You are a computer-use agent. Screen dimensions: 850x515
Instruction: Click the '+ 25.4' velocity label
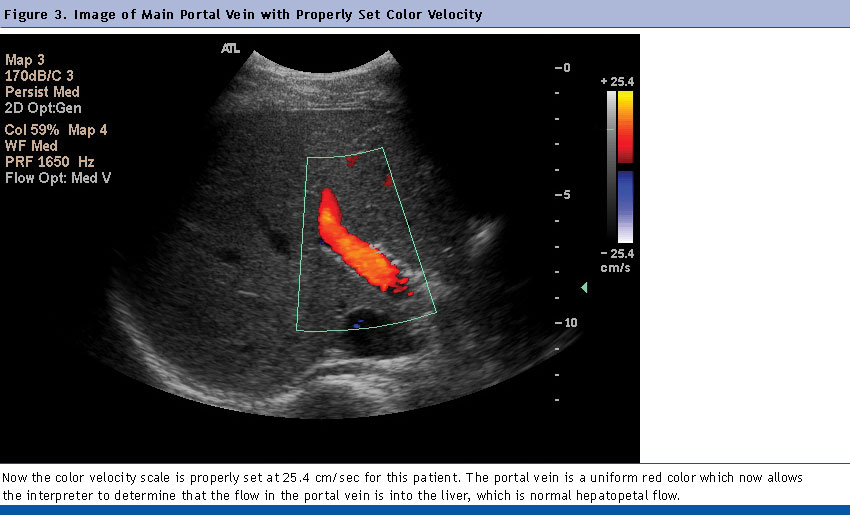617,82
